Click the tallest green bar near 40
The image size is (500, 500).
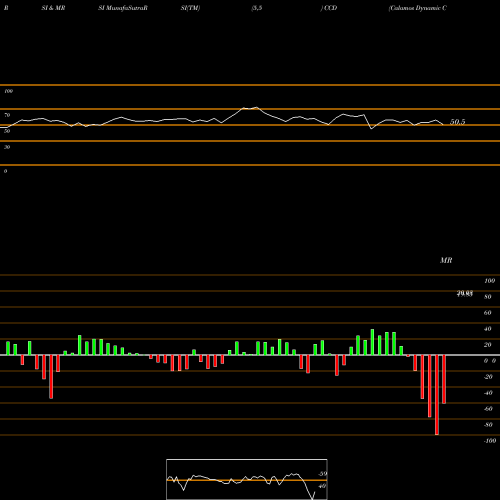372,342
